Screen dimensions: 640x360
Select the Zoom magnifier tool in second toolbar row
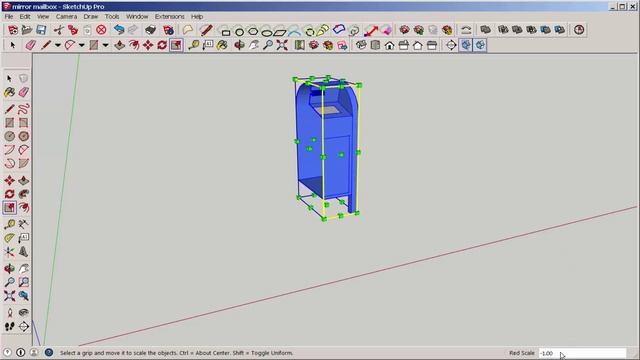[268, 45]
